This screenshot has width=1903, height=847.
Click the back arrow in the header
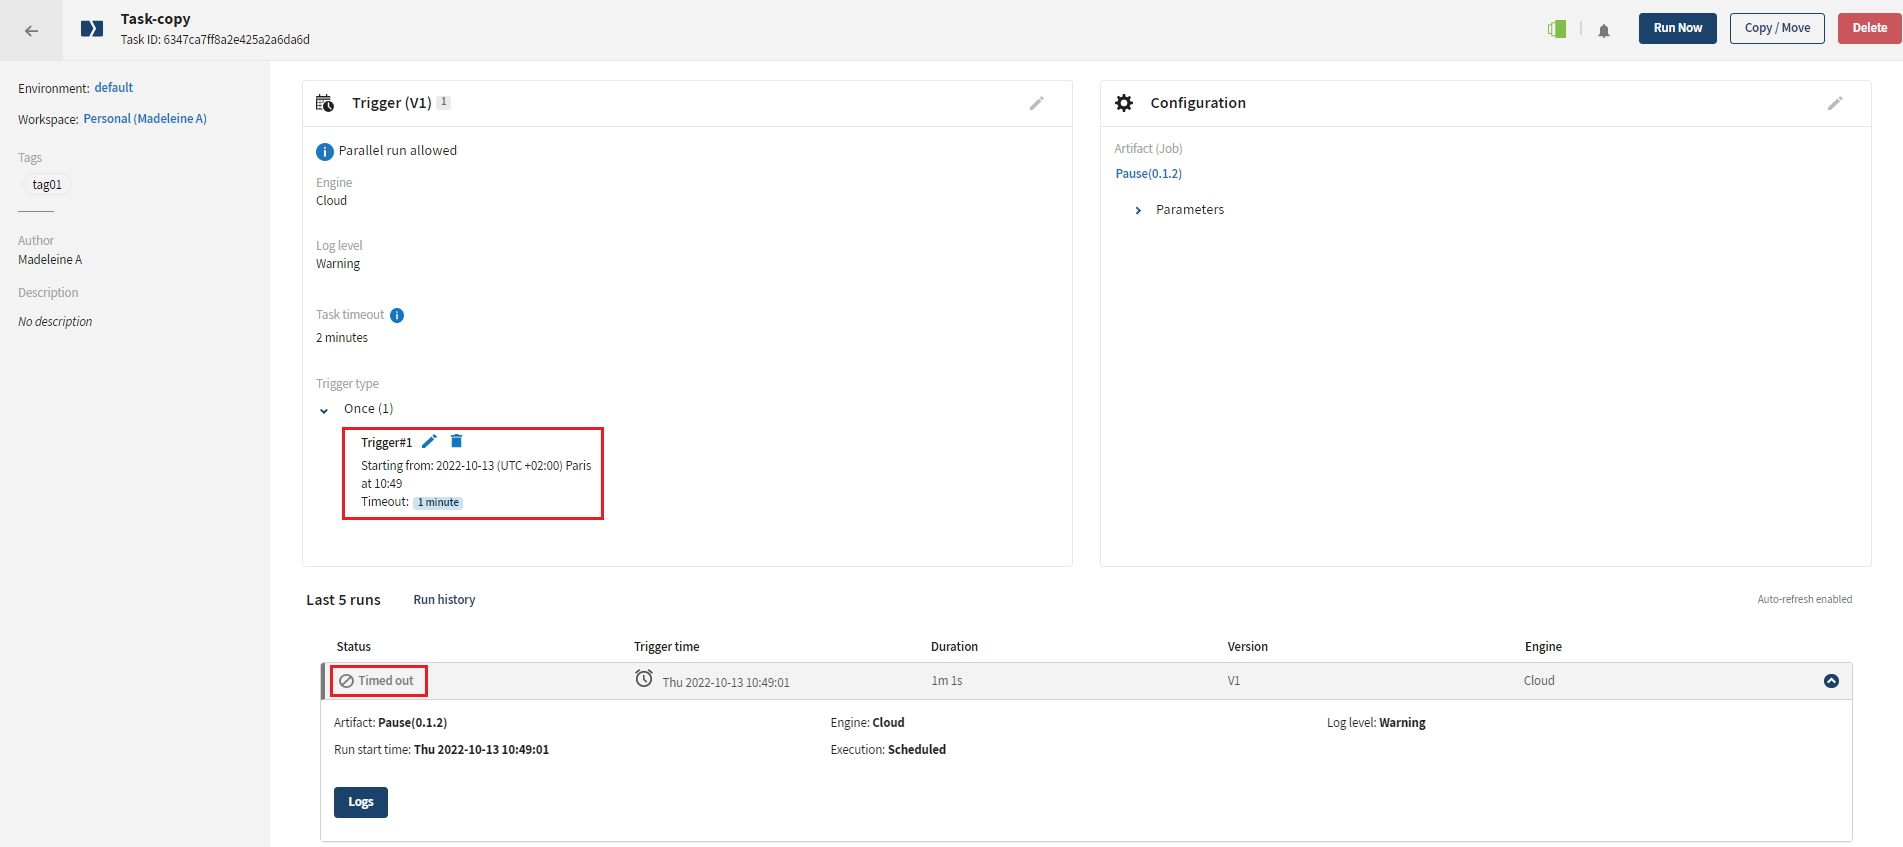point(31,30)
